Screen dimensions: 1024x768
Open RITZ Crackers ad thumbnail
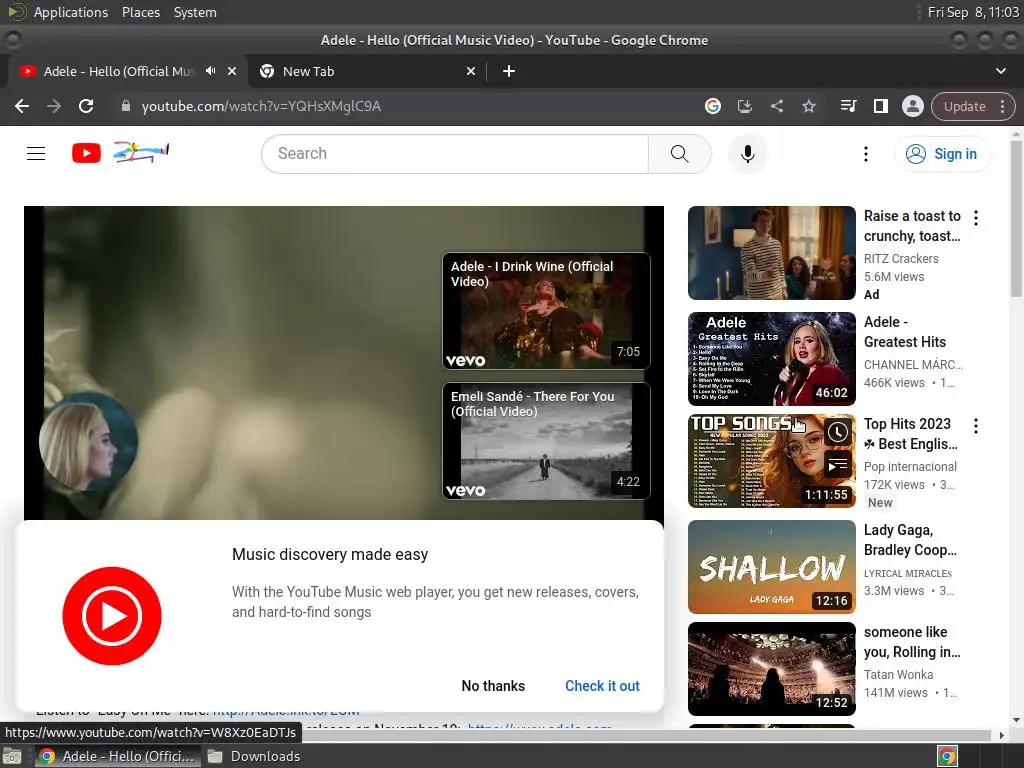click(x=771, y=253)
